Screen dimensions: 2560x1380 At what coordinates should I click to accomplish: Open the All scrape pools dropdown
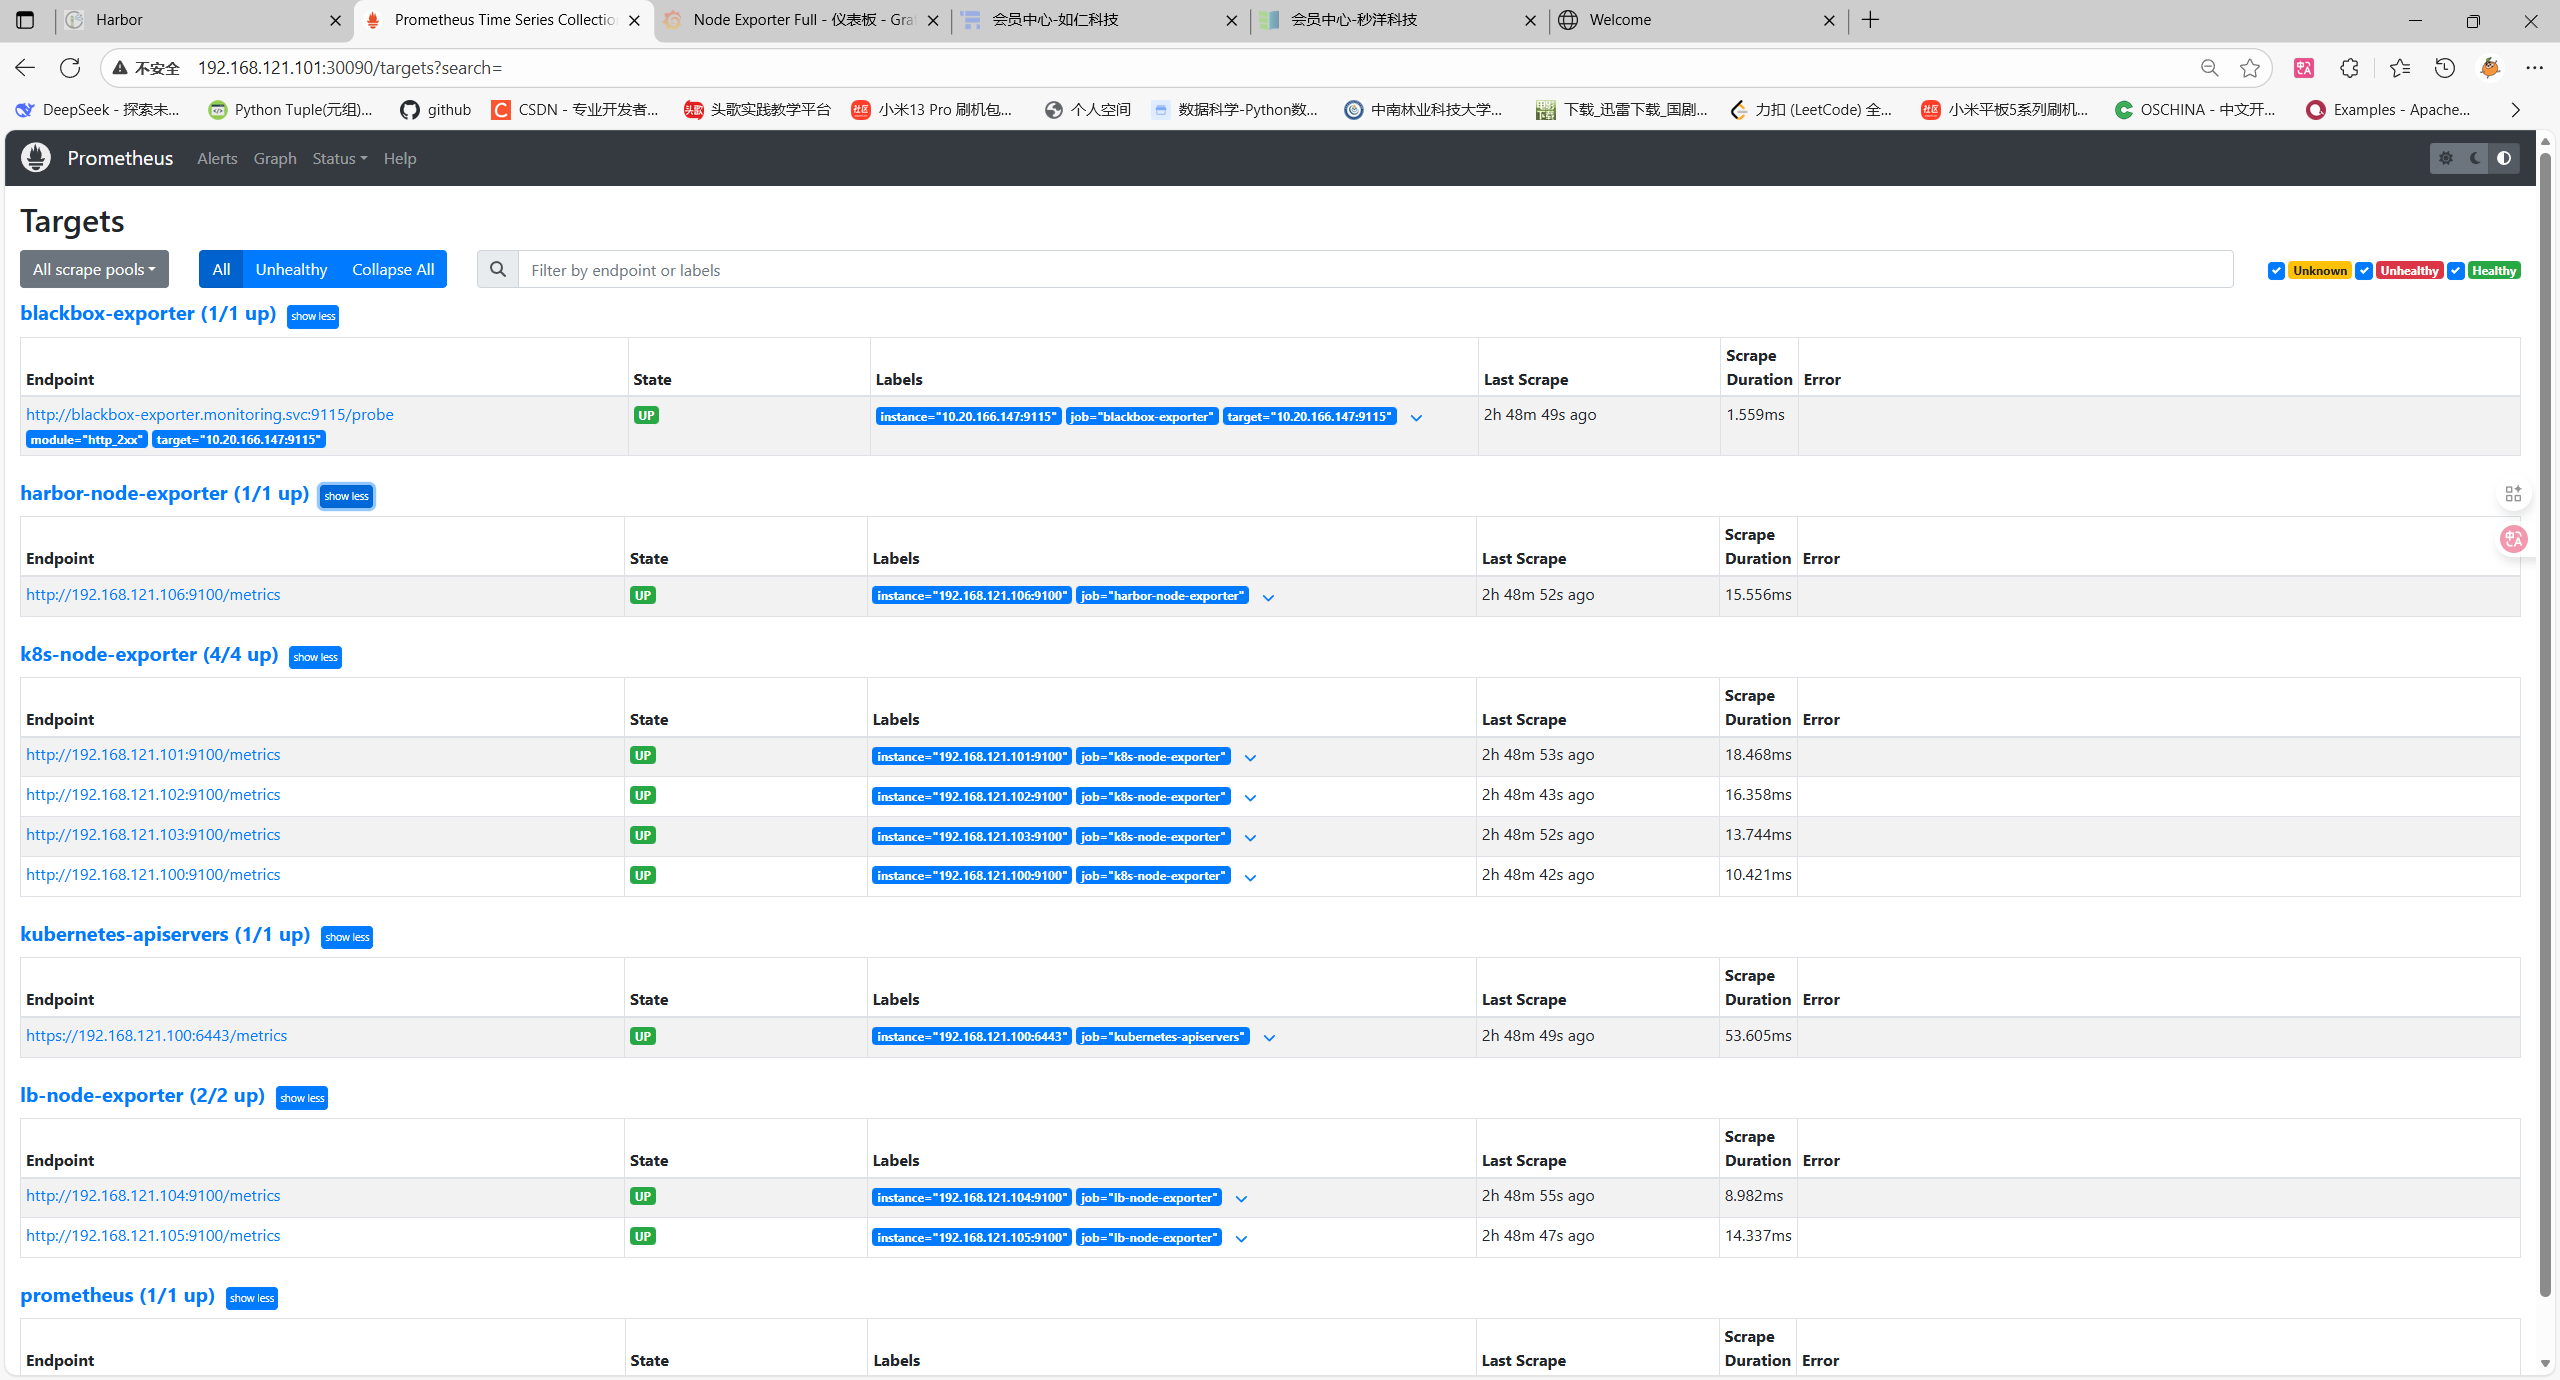tap(94, 270)
